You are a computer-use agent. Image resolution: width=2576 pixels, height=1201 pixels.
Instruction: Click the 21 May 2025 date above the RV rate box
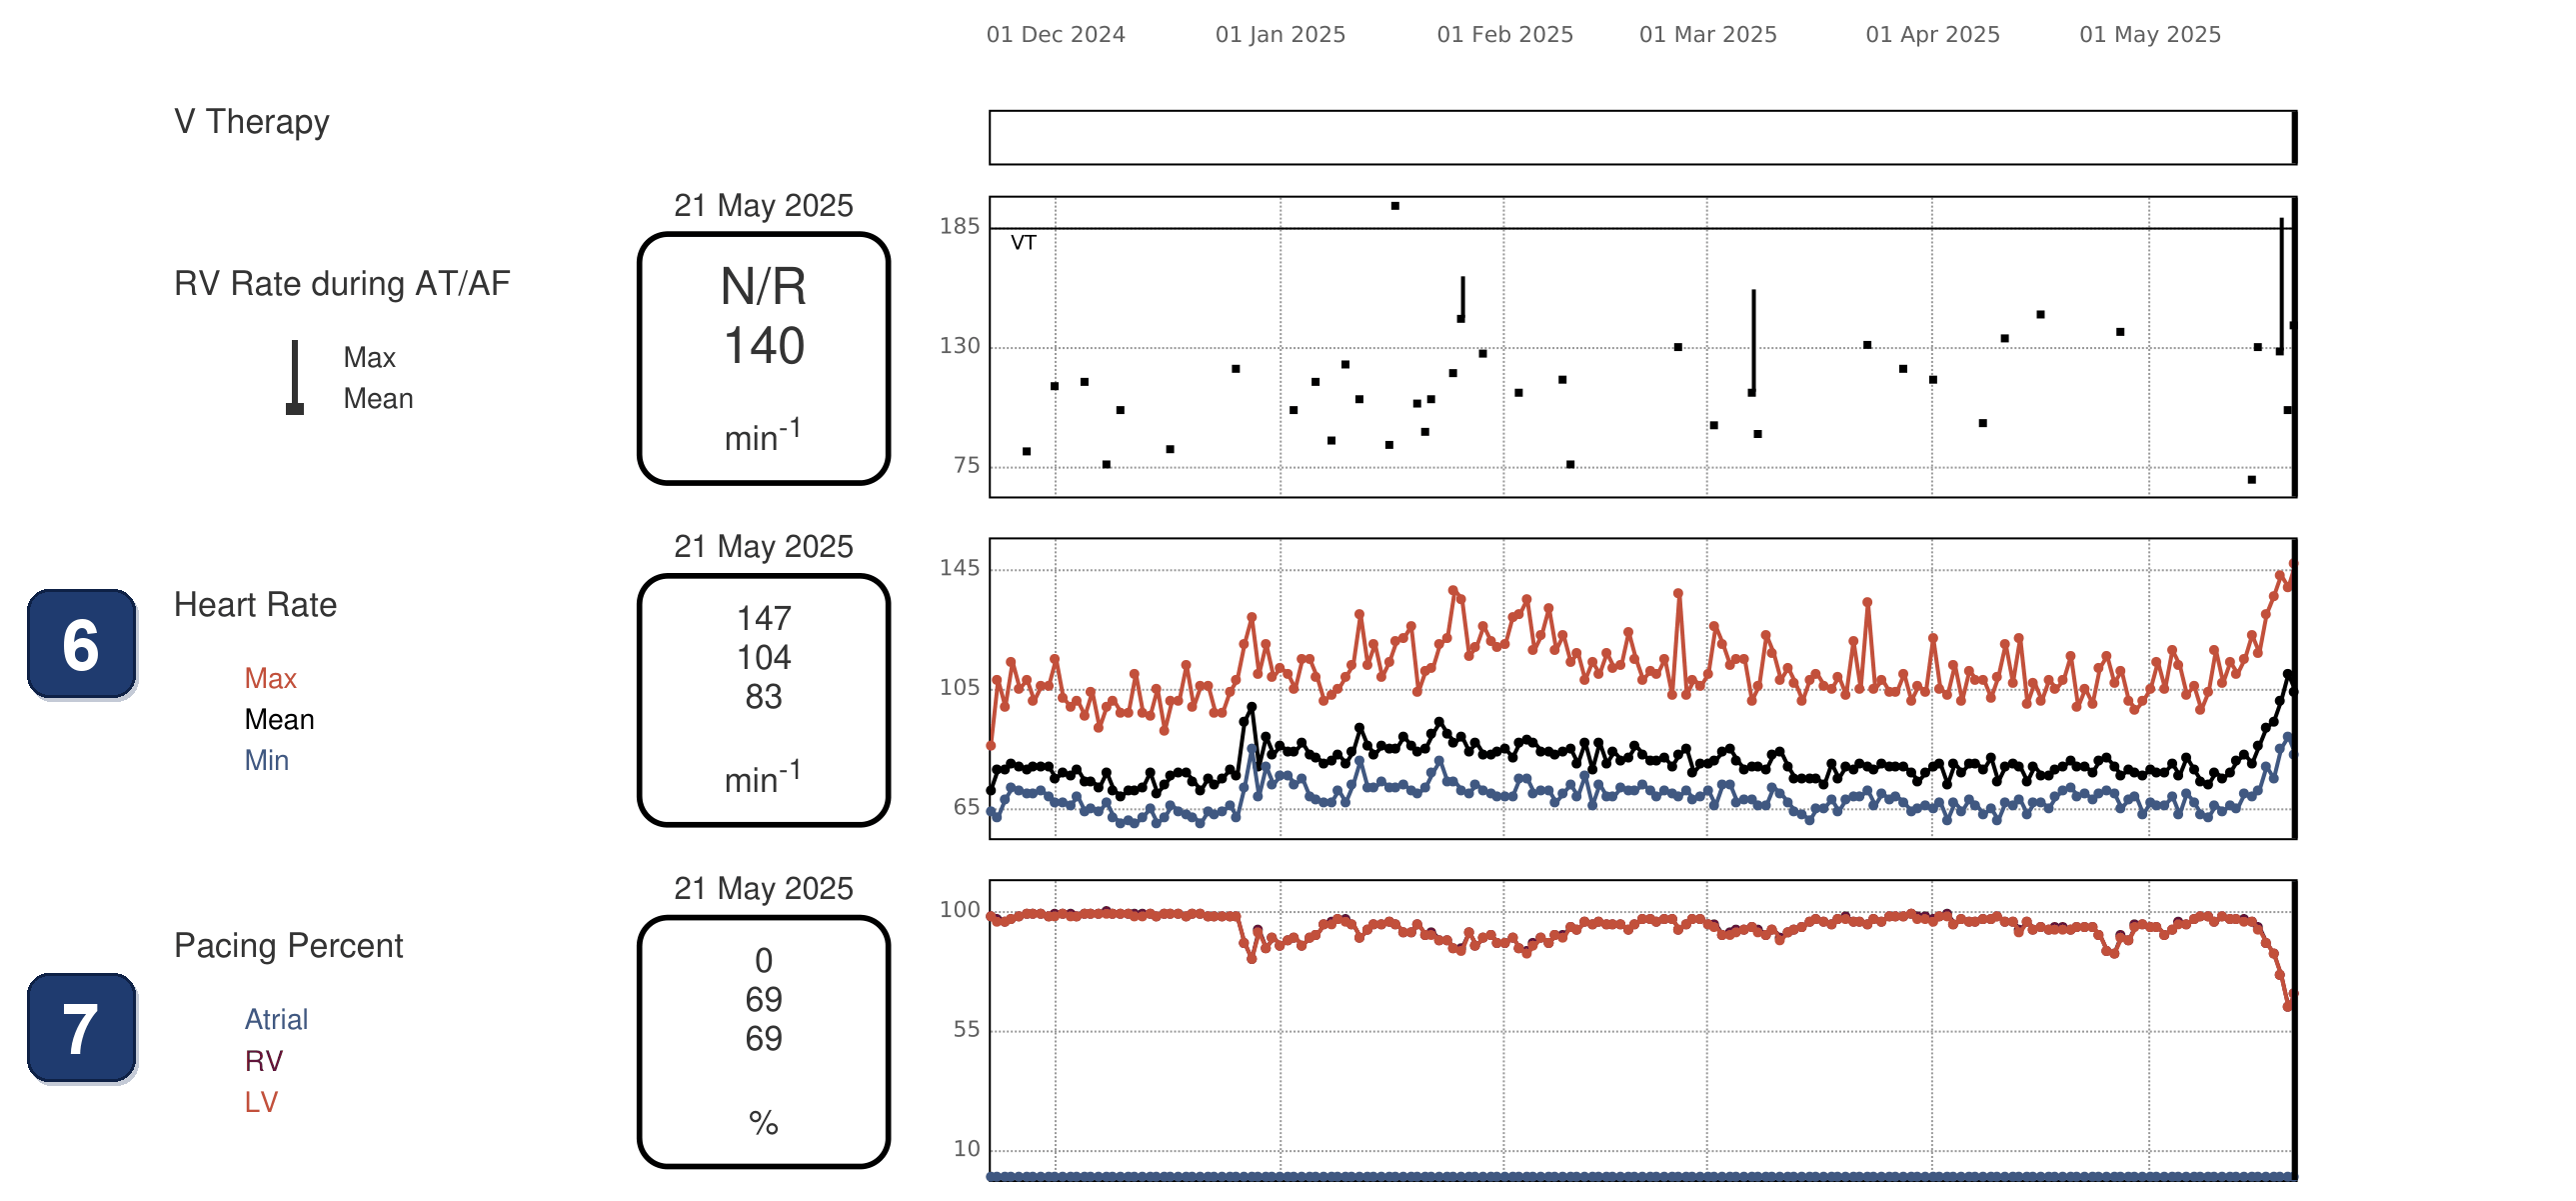(763, 205)
